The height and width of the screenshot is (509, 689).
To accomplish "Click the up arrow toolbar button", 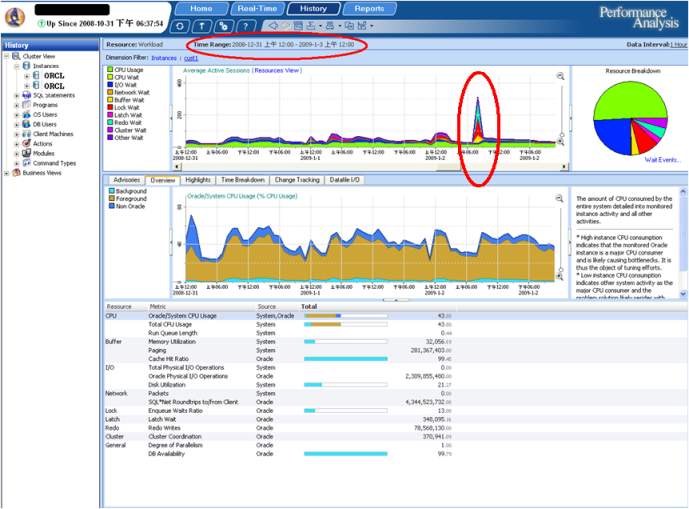I will (203, 25).
